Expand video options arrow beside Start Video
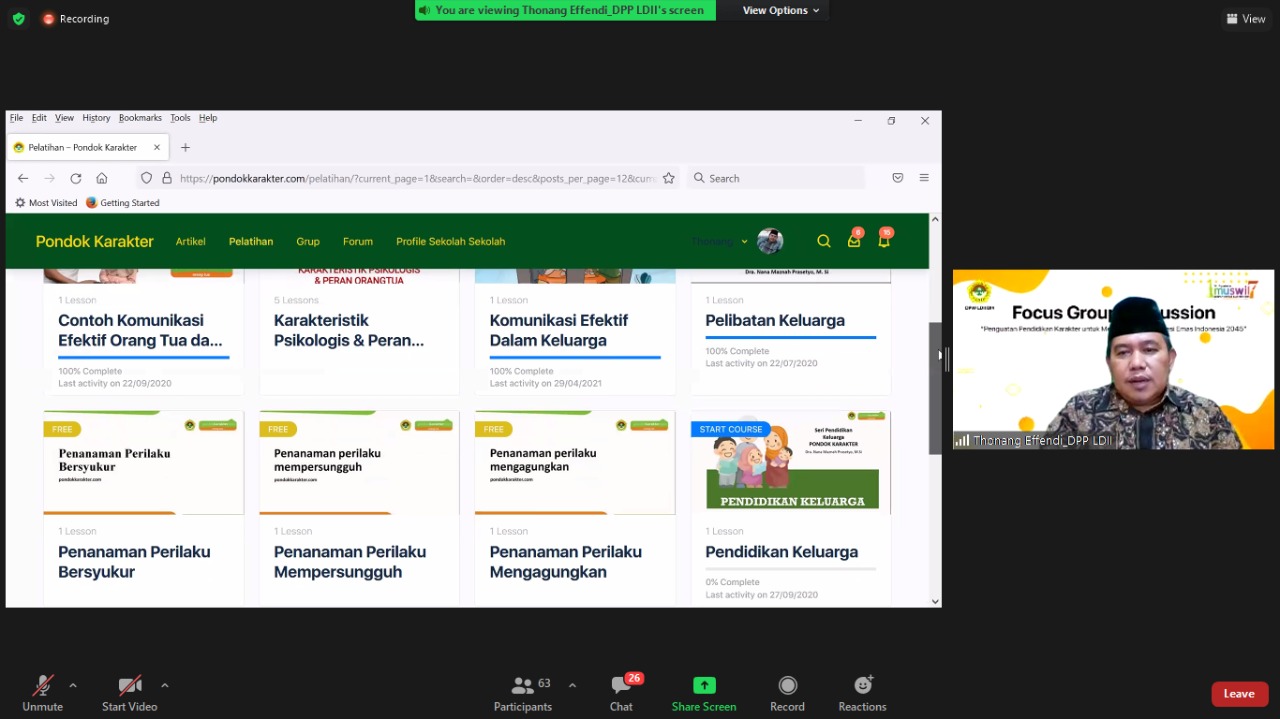The image size is (1280, 719). pos(165,686)
